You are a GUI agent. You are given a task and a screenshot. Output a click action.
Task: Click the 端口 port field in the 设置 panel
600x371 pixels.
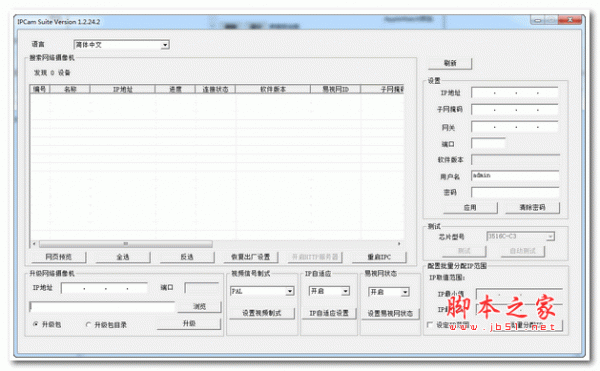488,143
